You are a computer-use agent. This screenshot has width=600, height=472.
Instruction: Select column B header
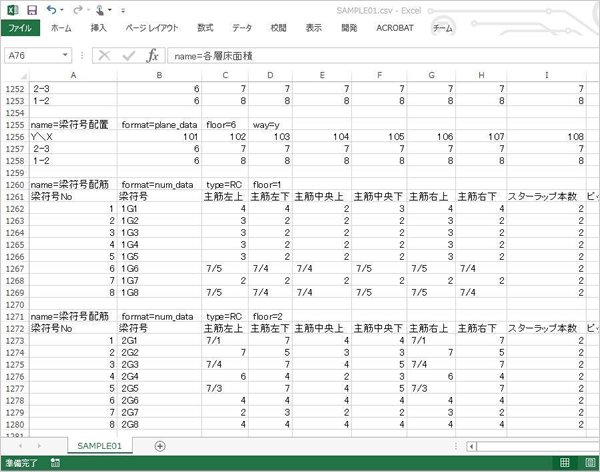pyautogui.click(x=159, y=75)
